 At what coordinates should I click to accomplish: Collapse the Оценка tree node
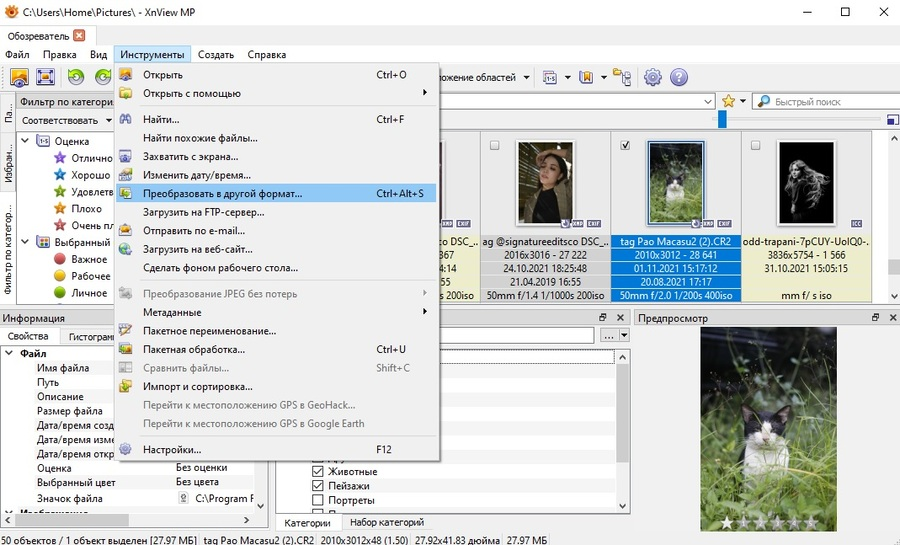25,141
